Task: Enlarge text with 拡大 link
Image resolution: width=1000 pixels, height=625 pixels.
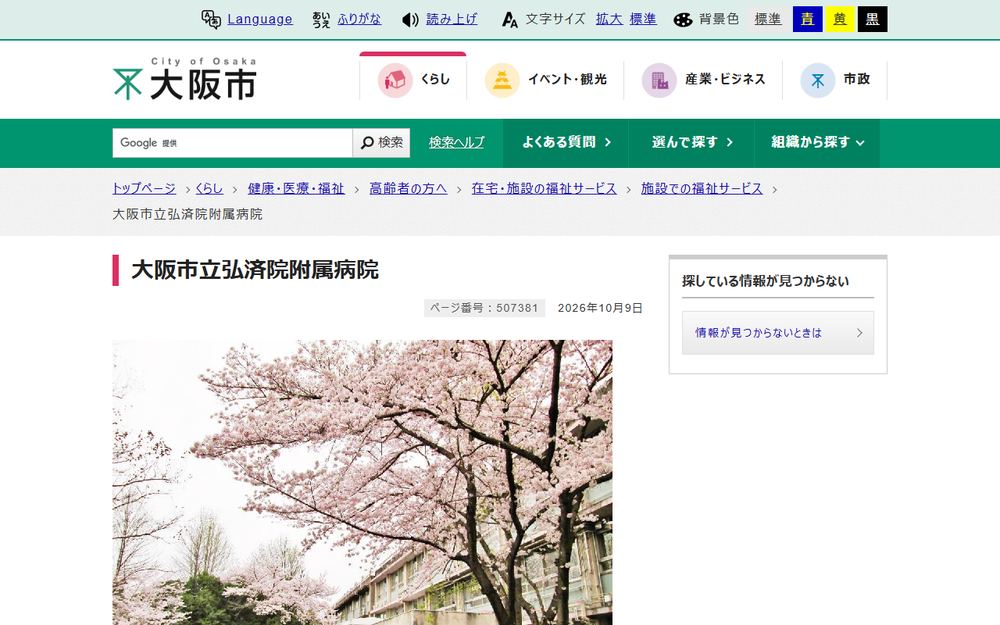Action: coord(609,19)
